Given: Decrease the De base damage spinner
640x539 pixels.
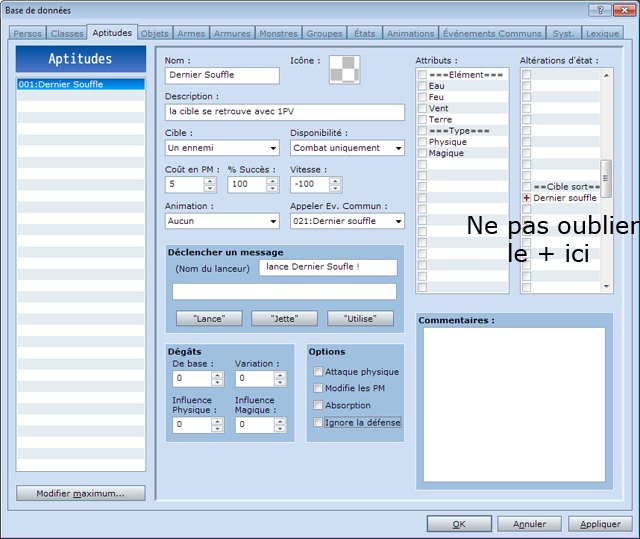Looking at the screenshot, I should point(217,382).
